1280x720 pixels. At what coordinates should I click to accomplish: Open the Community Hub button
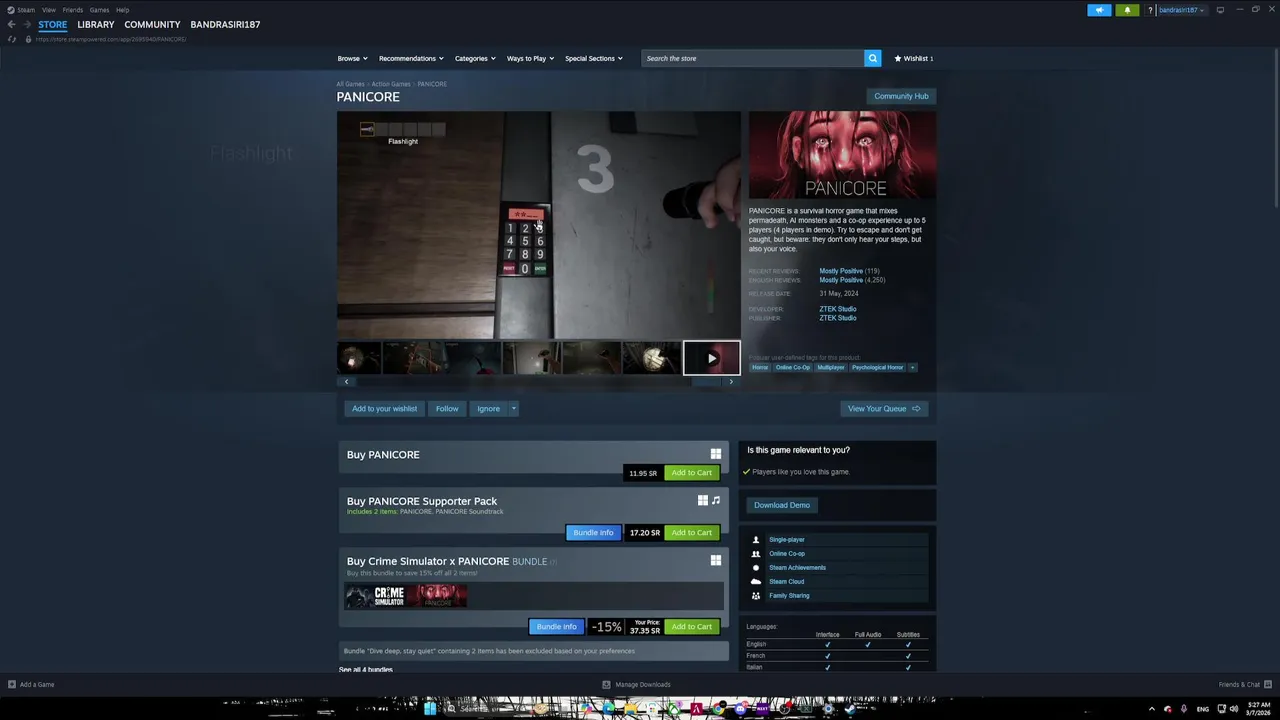(901, 96)
